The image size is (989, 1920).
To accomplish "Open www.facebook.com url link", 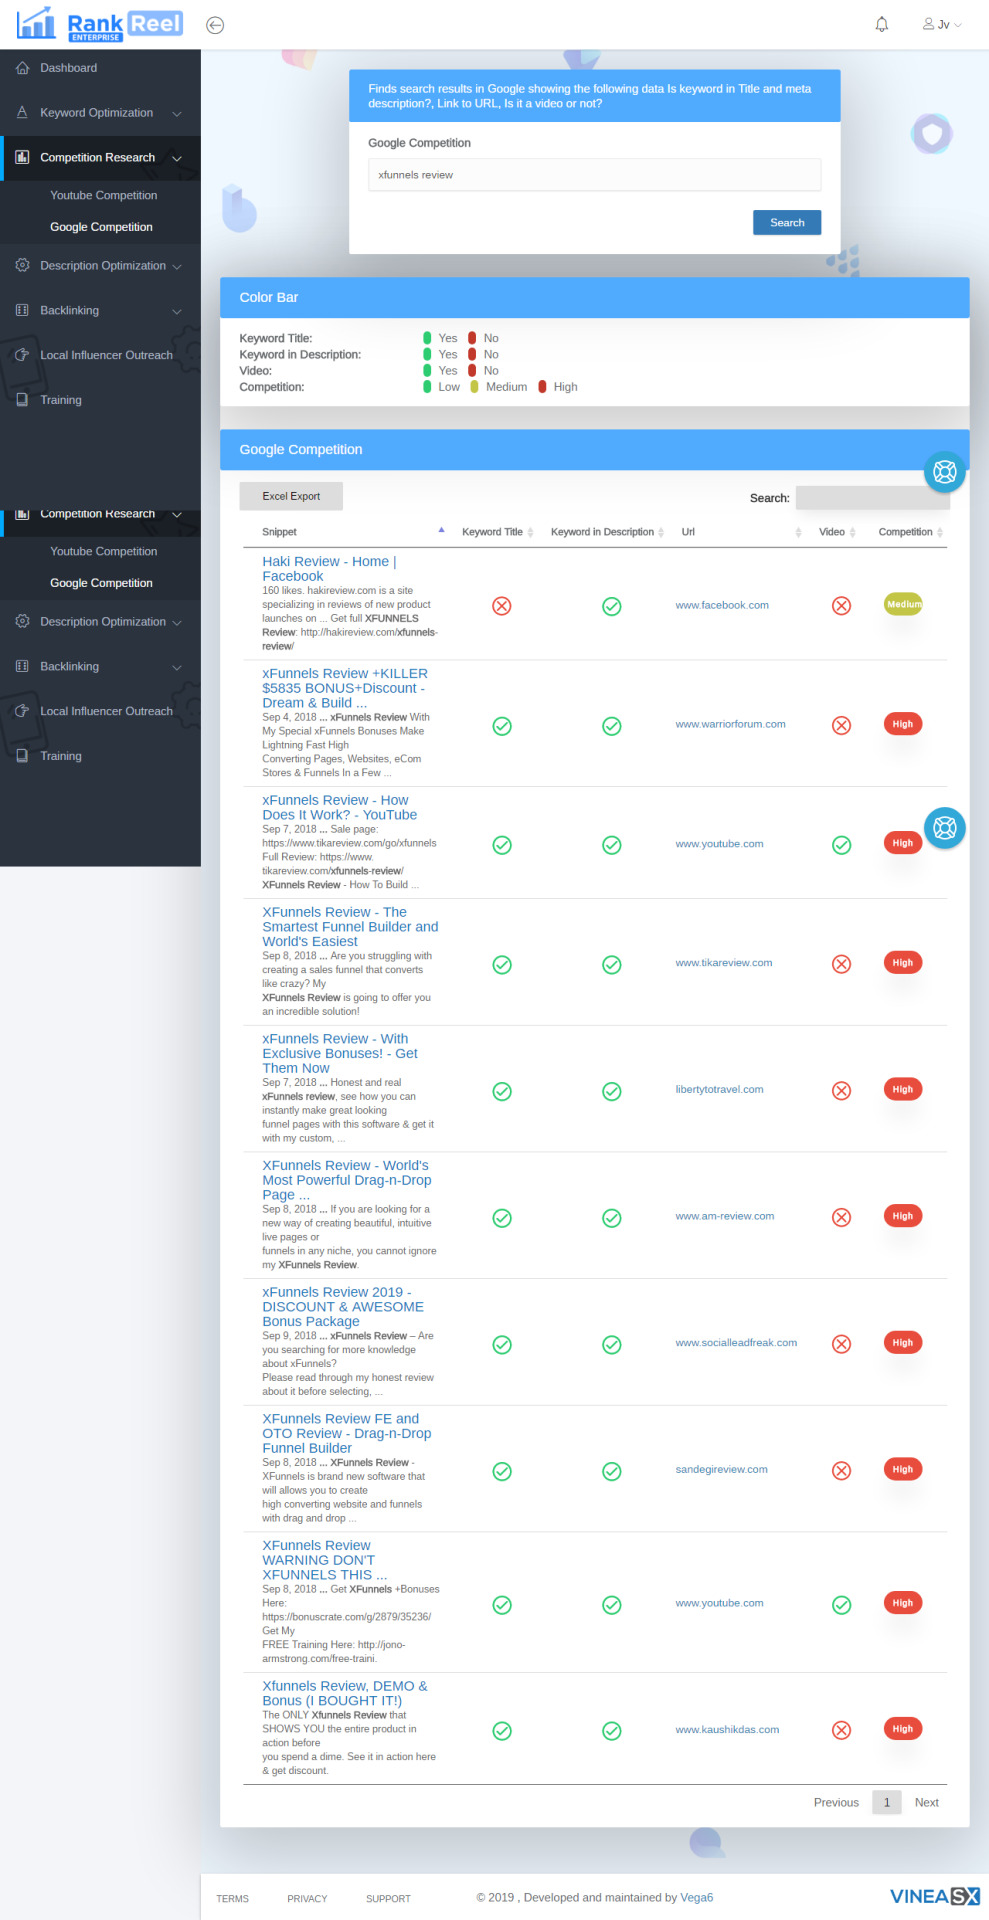I will pos(722,605).
